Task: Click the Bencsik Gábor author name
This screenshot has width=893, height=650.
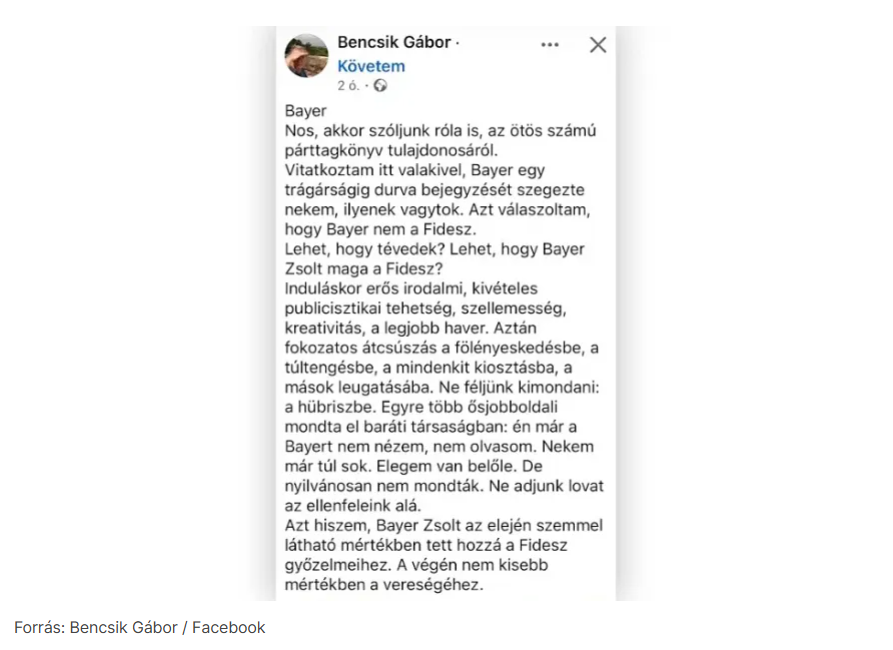Action: click(x=395, y=43)
